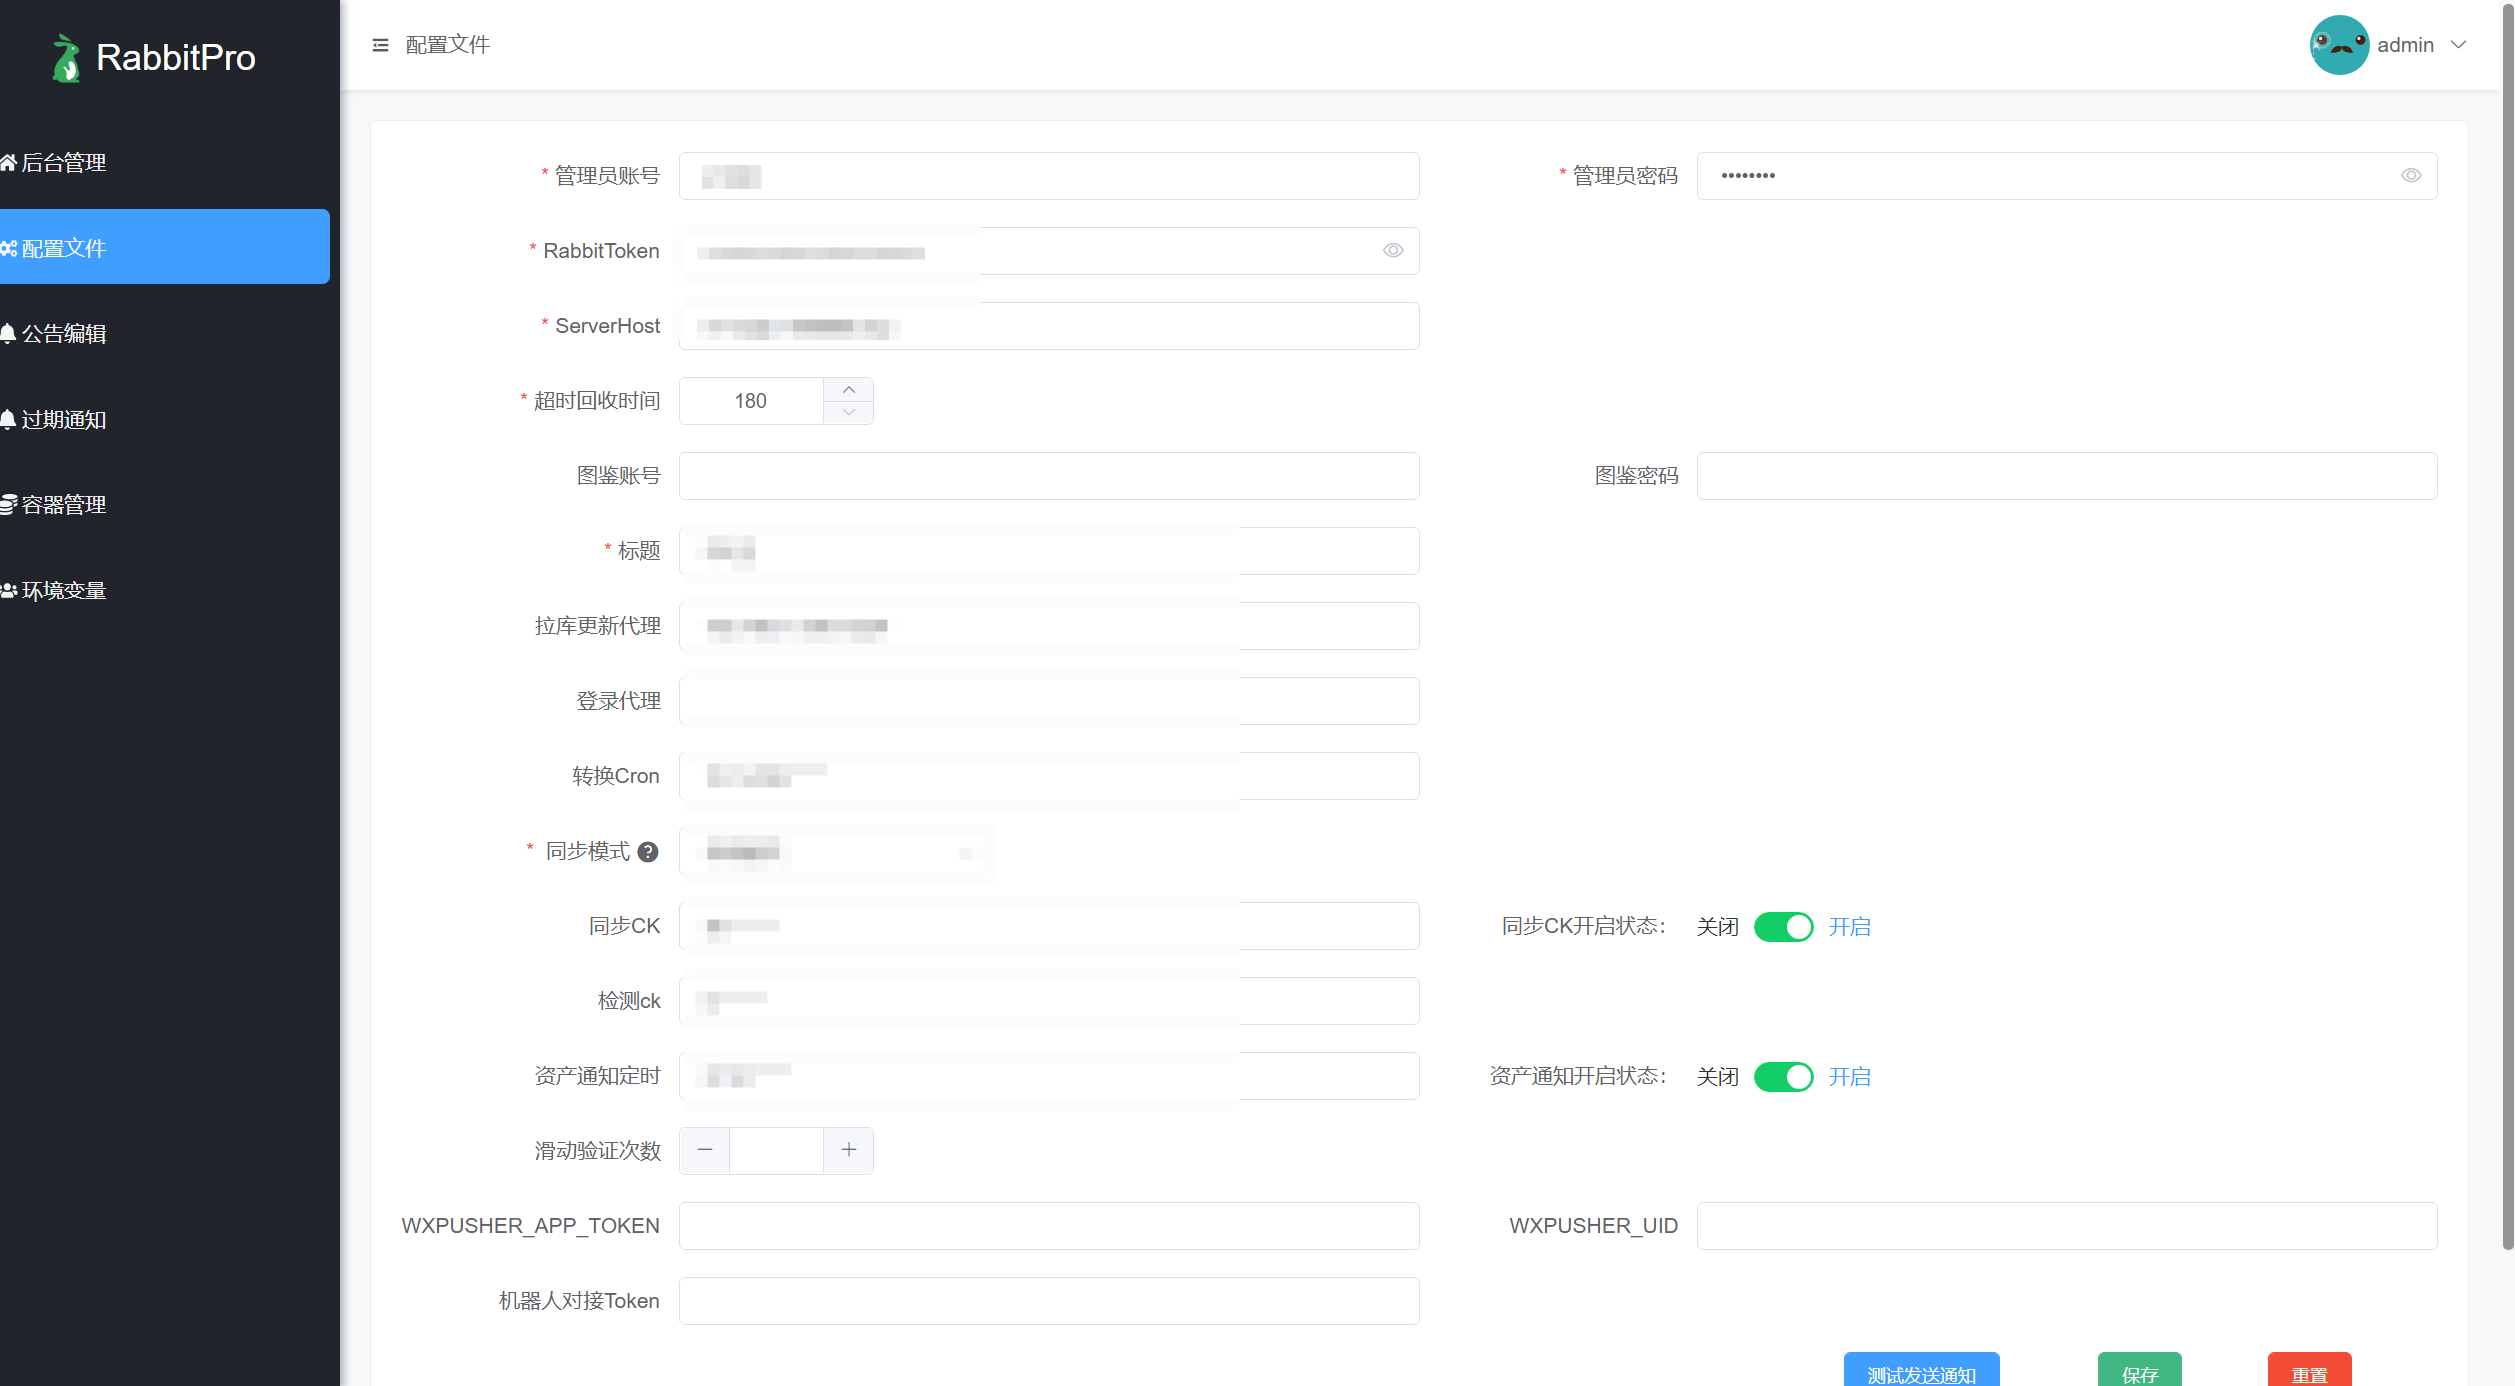This screenshot has width=2515, height=1386.
Task: Focus the 拉库更新代理 input field
Action: 1049,626
